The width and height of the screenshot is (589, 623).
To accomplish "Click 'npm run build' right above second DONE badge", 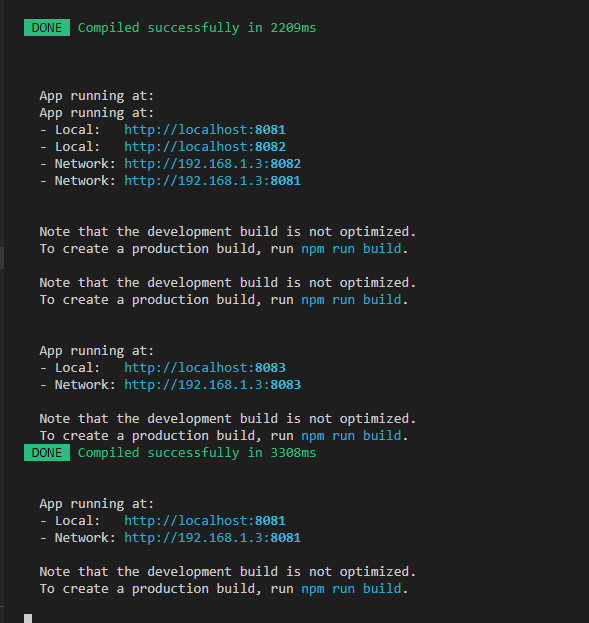I will [x=351, y=435].
